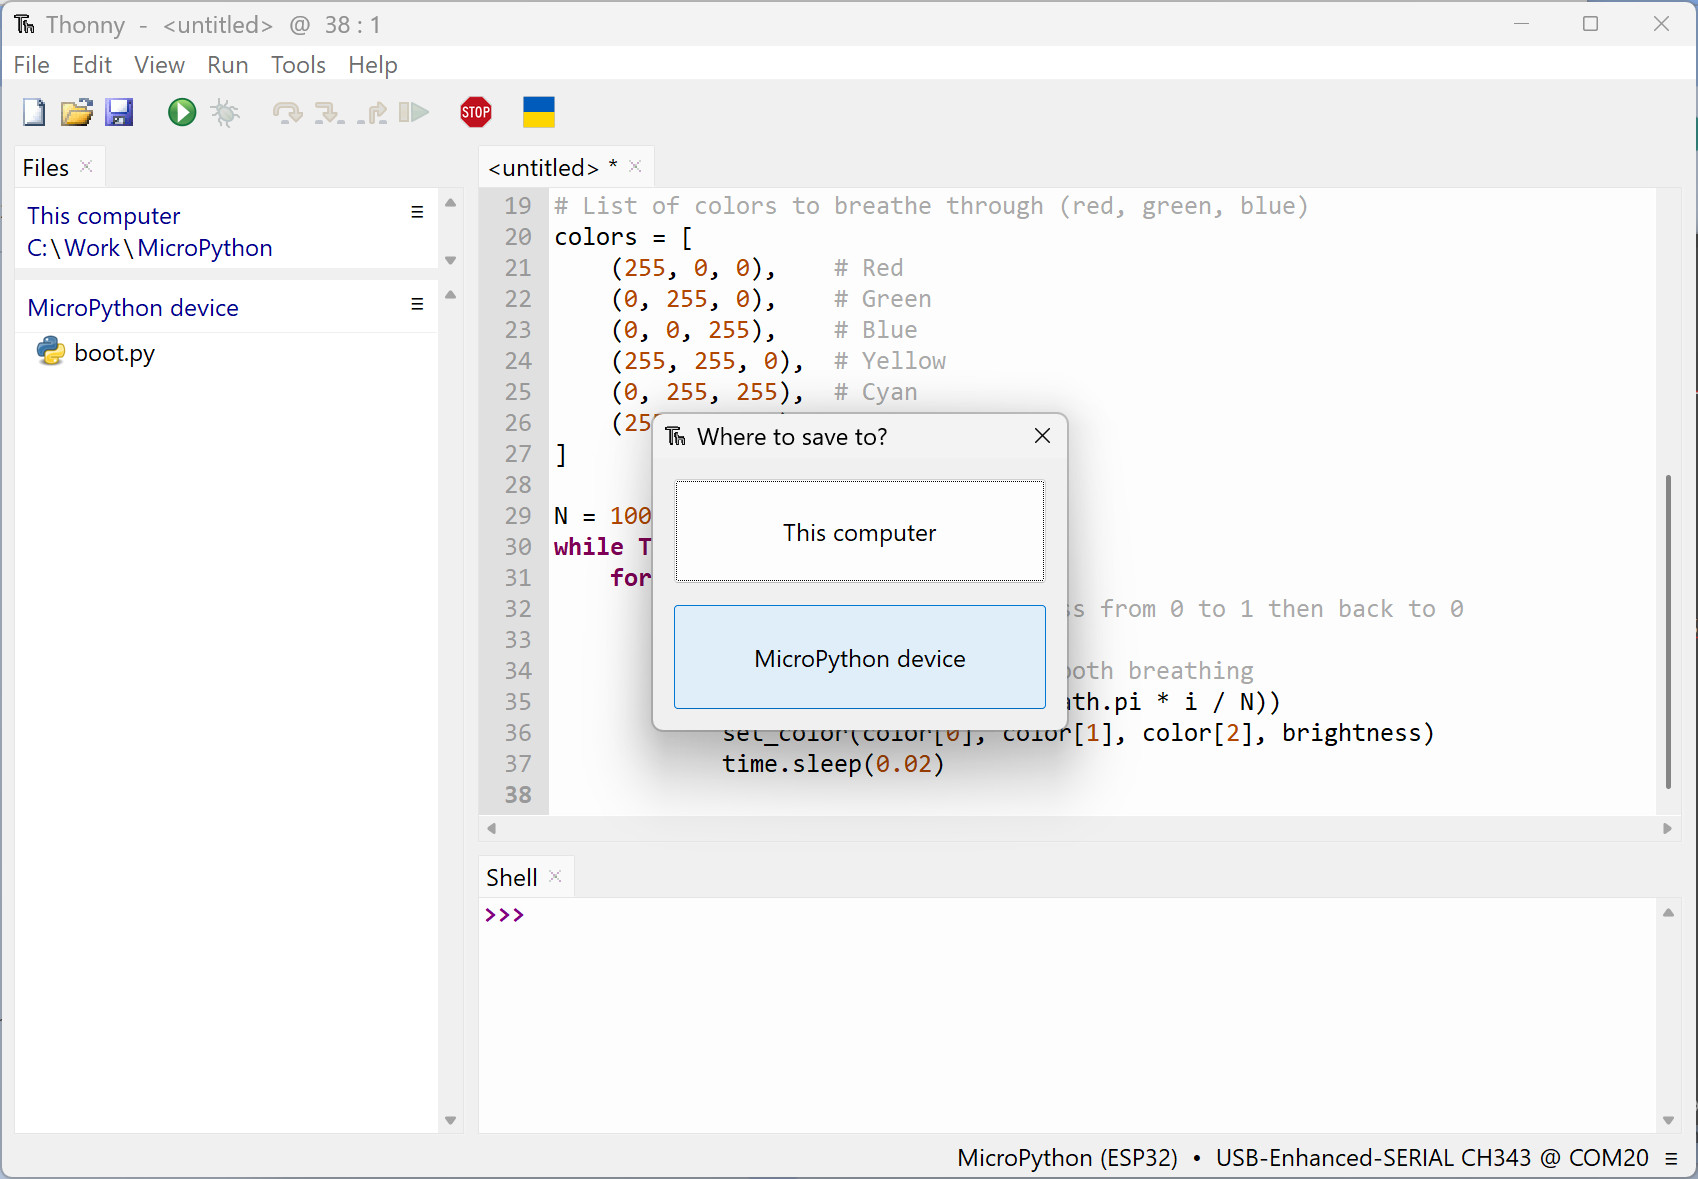Open the Help menu
The image size is (1698, 1179).
[x=373, y=65]
